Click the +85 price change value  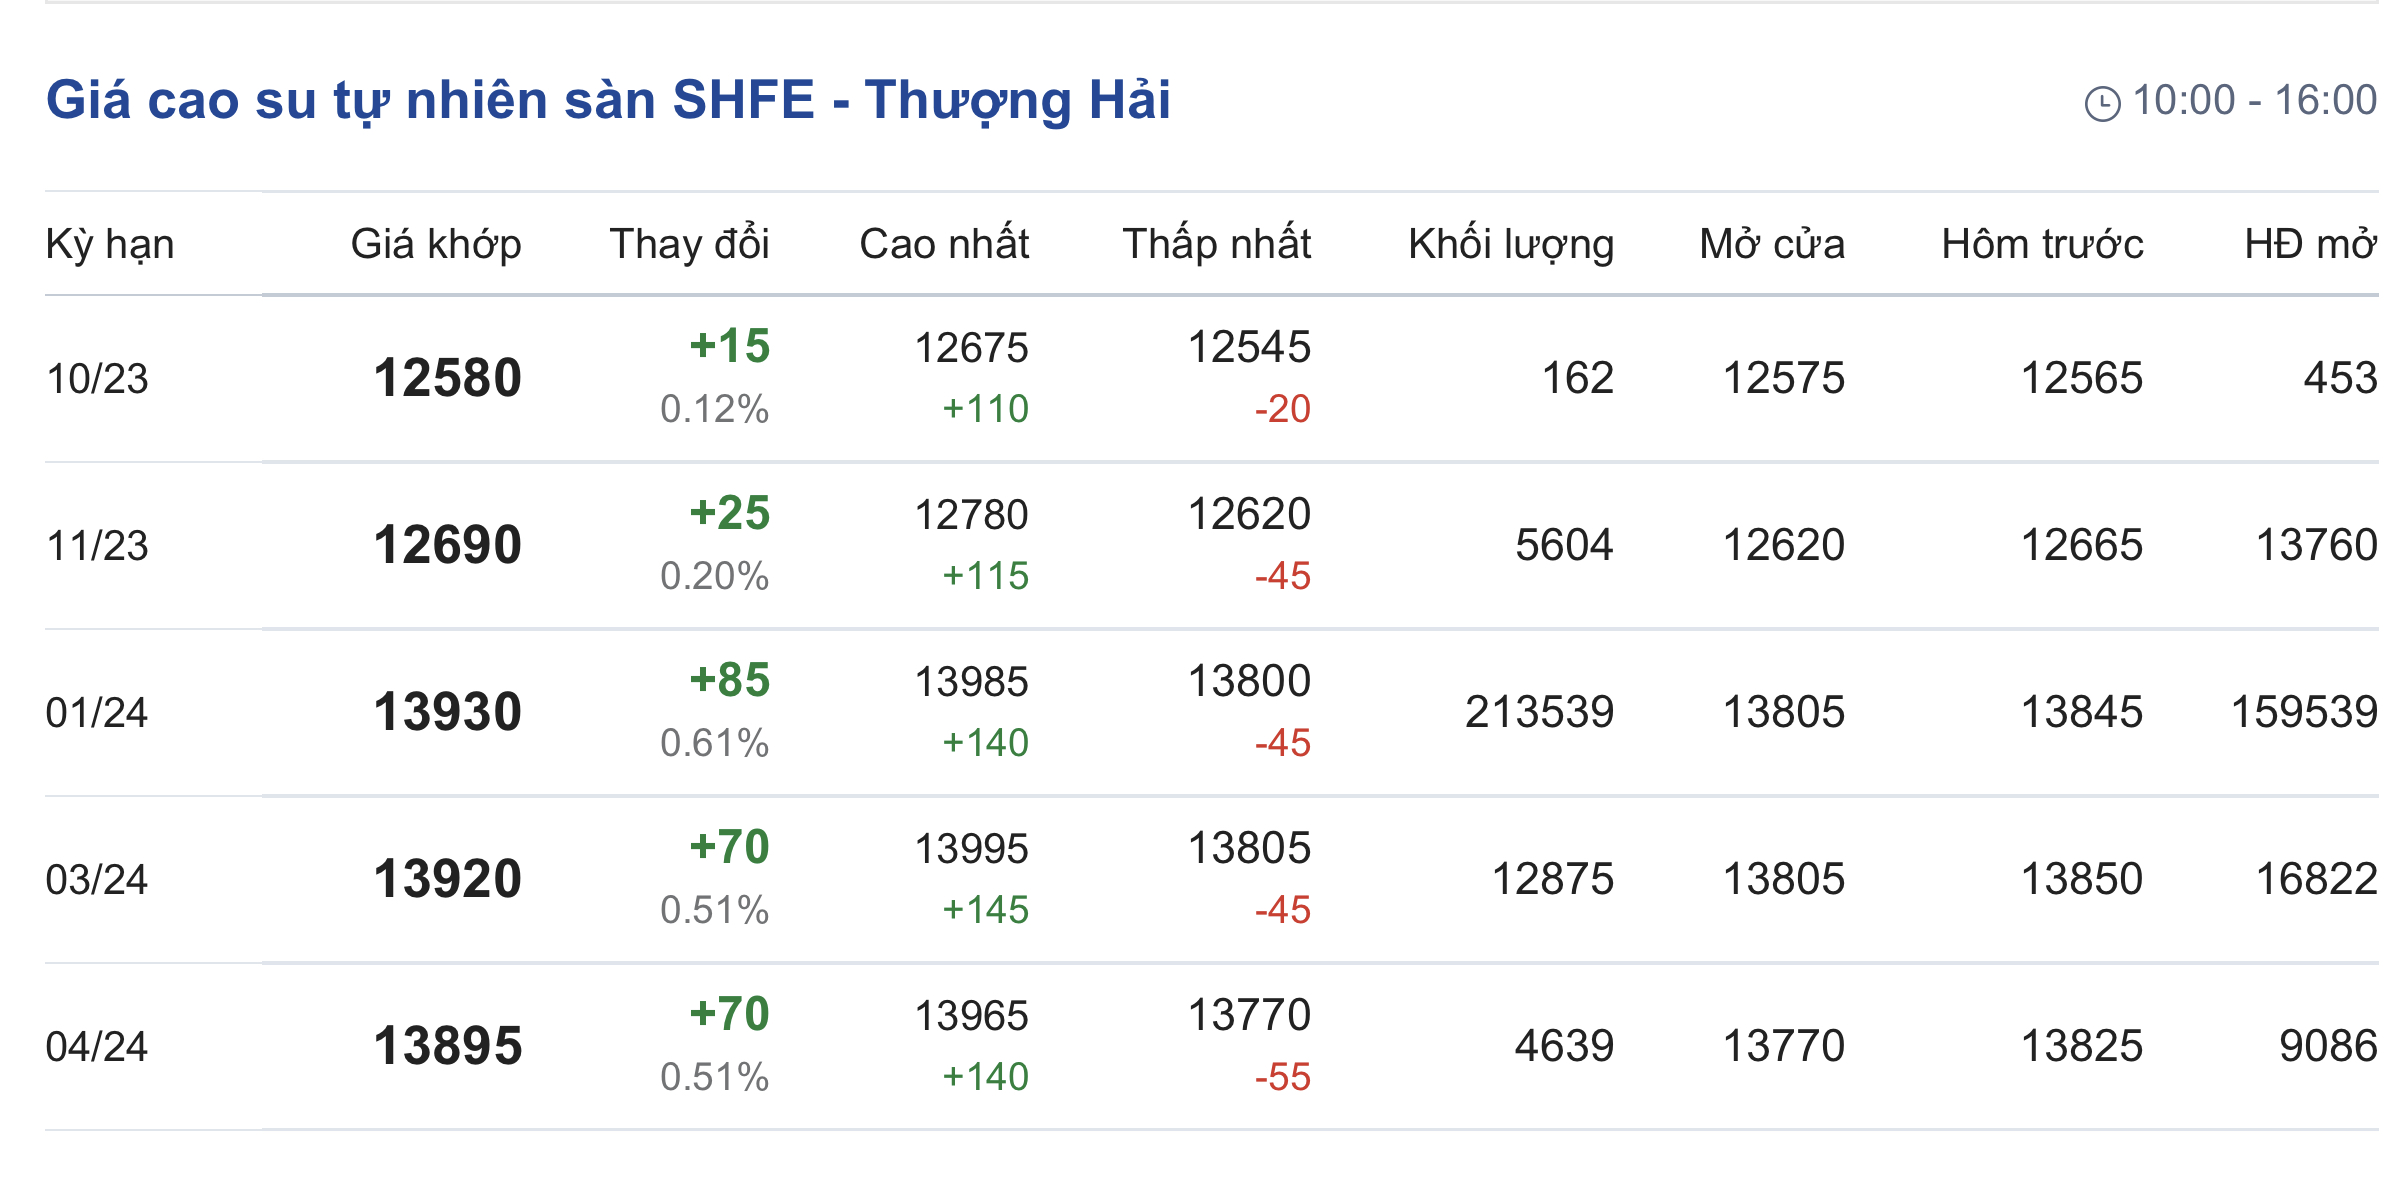[730, 680]
